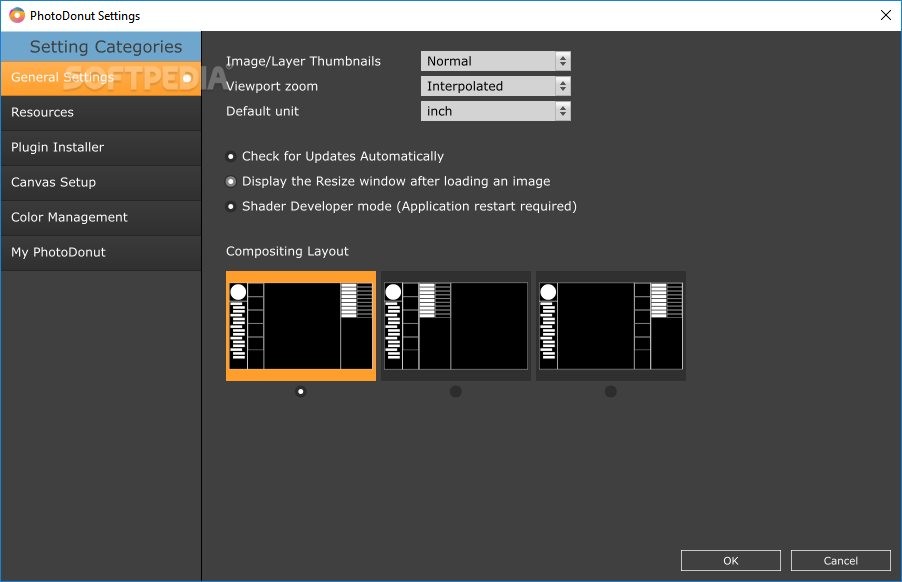Open Color Management settings
This screenshot has height=582, width=902.
(x=101, y=218)
